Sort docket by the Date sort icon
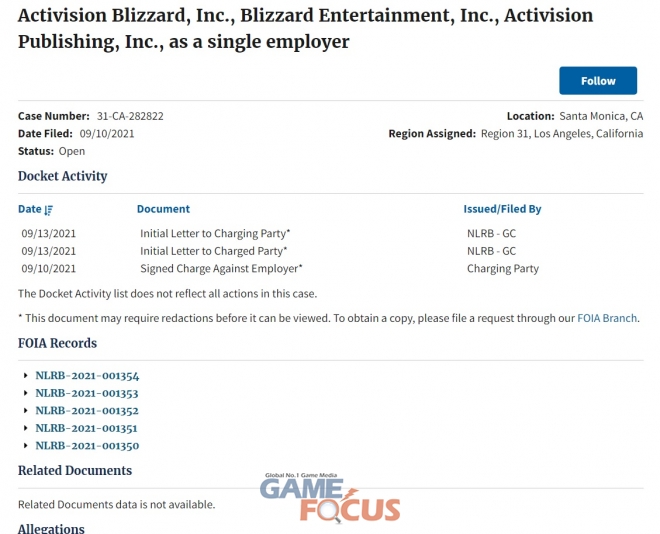This screenshot has height=534, width=660. click(49, 210)
